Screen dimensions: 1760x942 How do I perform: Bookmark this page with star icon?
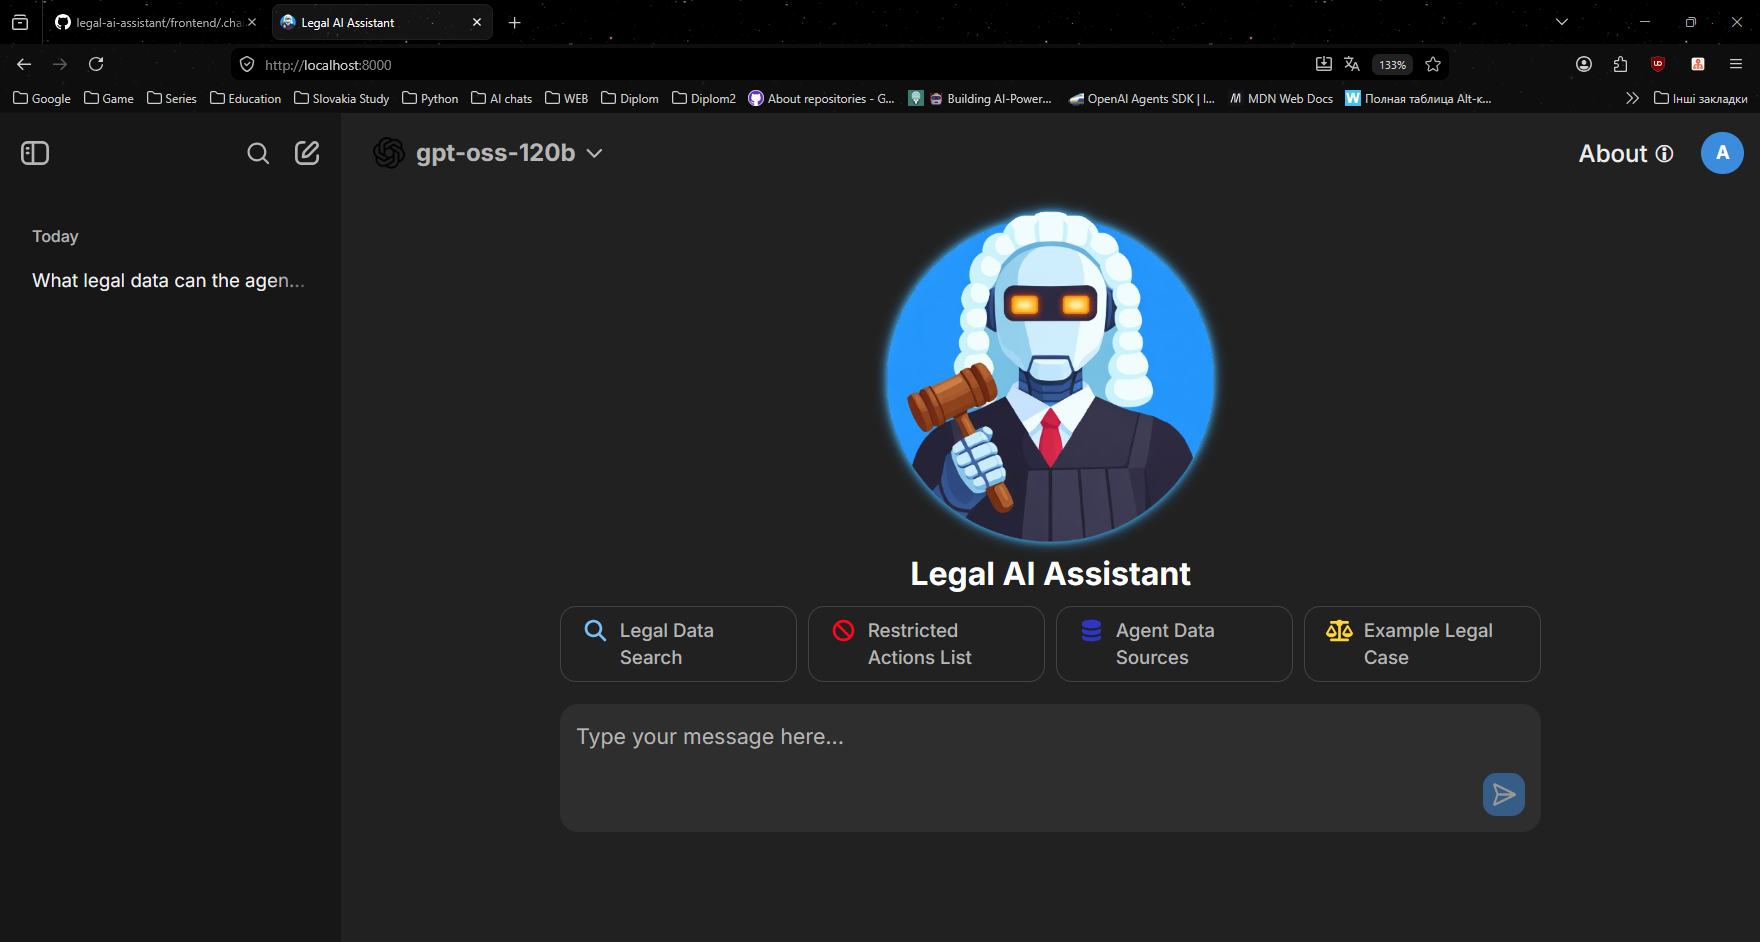1433,64
